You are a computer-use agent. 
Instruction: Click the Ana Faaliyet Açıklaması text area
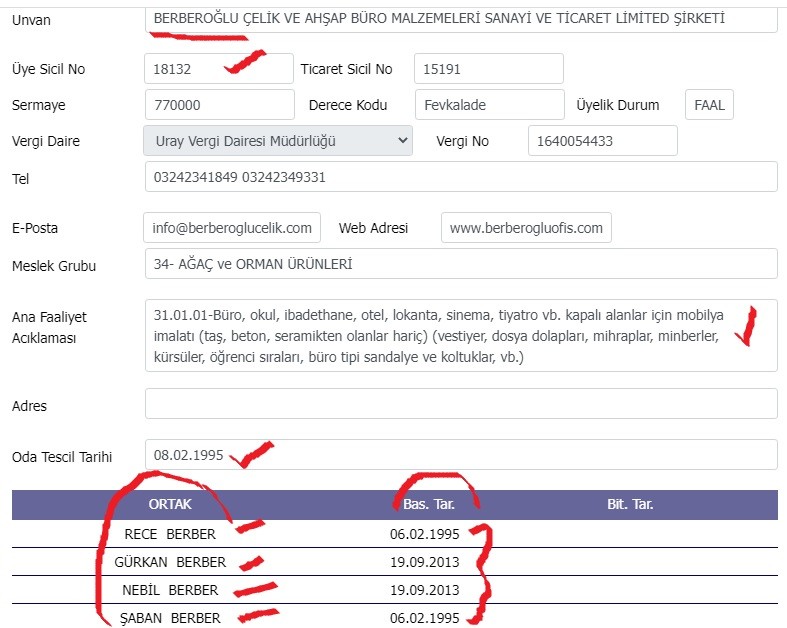click(461, 336)
